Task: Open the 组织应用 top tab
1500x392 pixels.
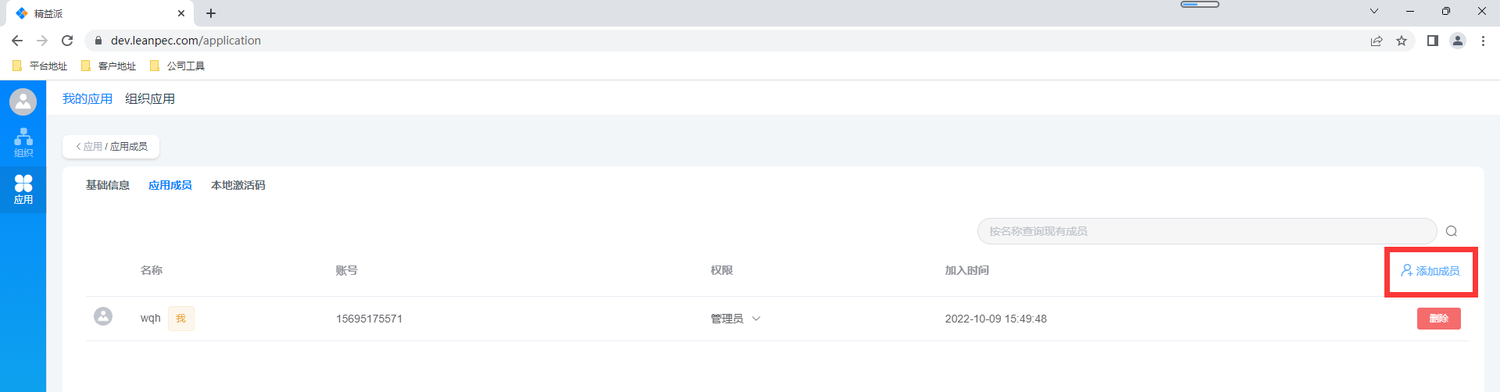Action: point(150,99)
